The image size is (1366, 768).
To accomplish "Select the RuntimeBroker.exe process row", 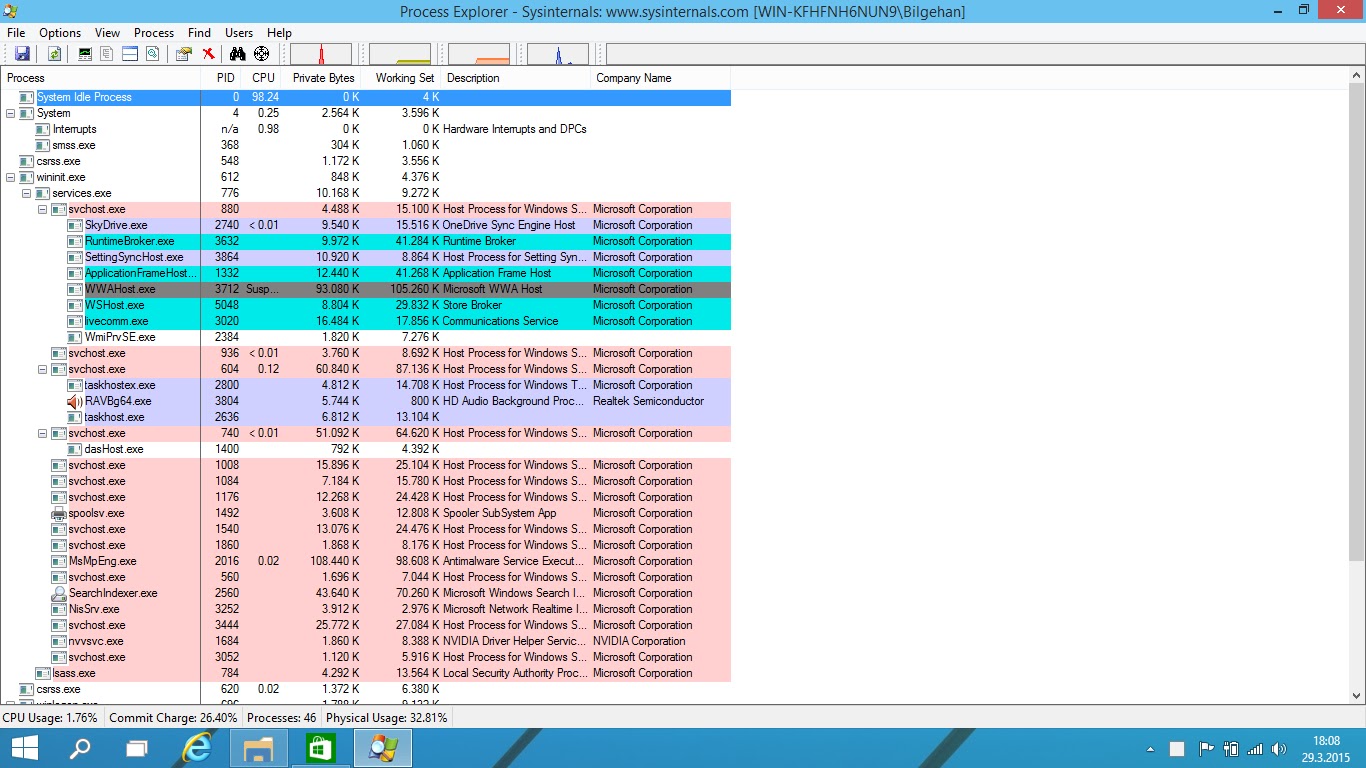I will click(x=366, y=241).
